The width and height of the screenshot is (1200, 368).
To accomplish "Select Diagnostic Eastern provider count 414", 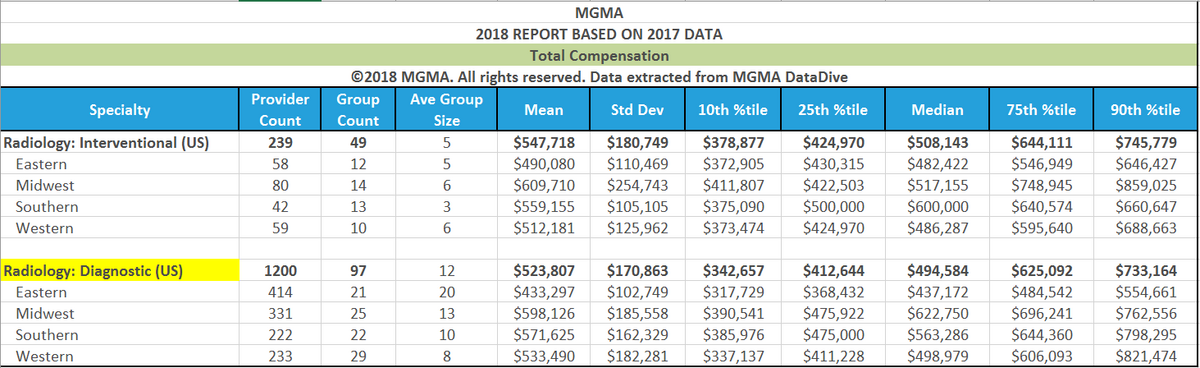I will 281,293.
